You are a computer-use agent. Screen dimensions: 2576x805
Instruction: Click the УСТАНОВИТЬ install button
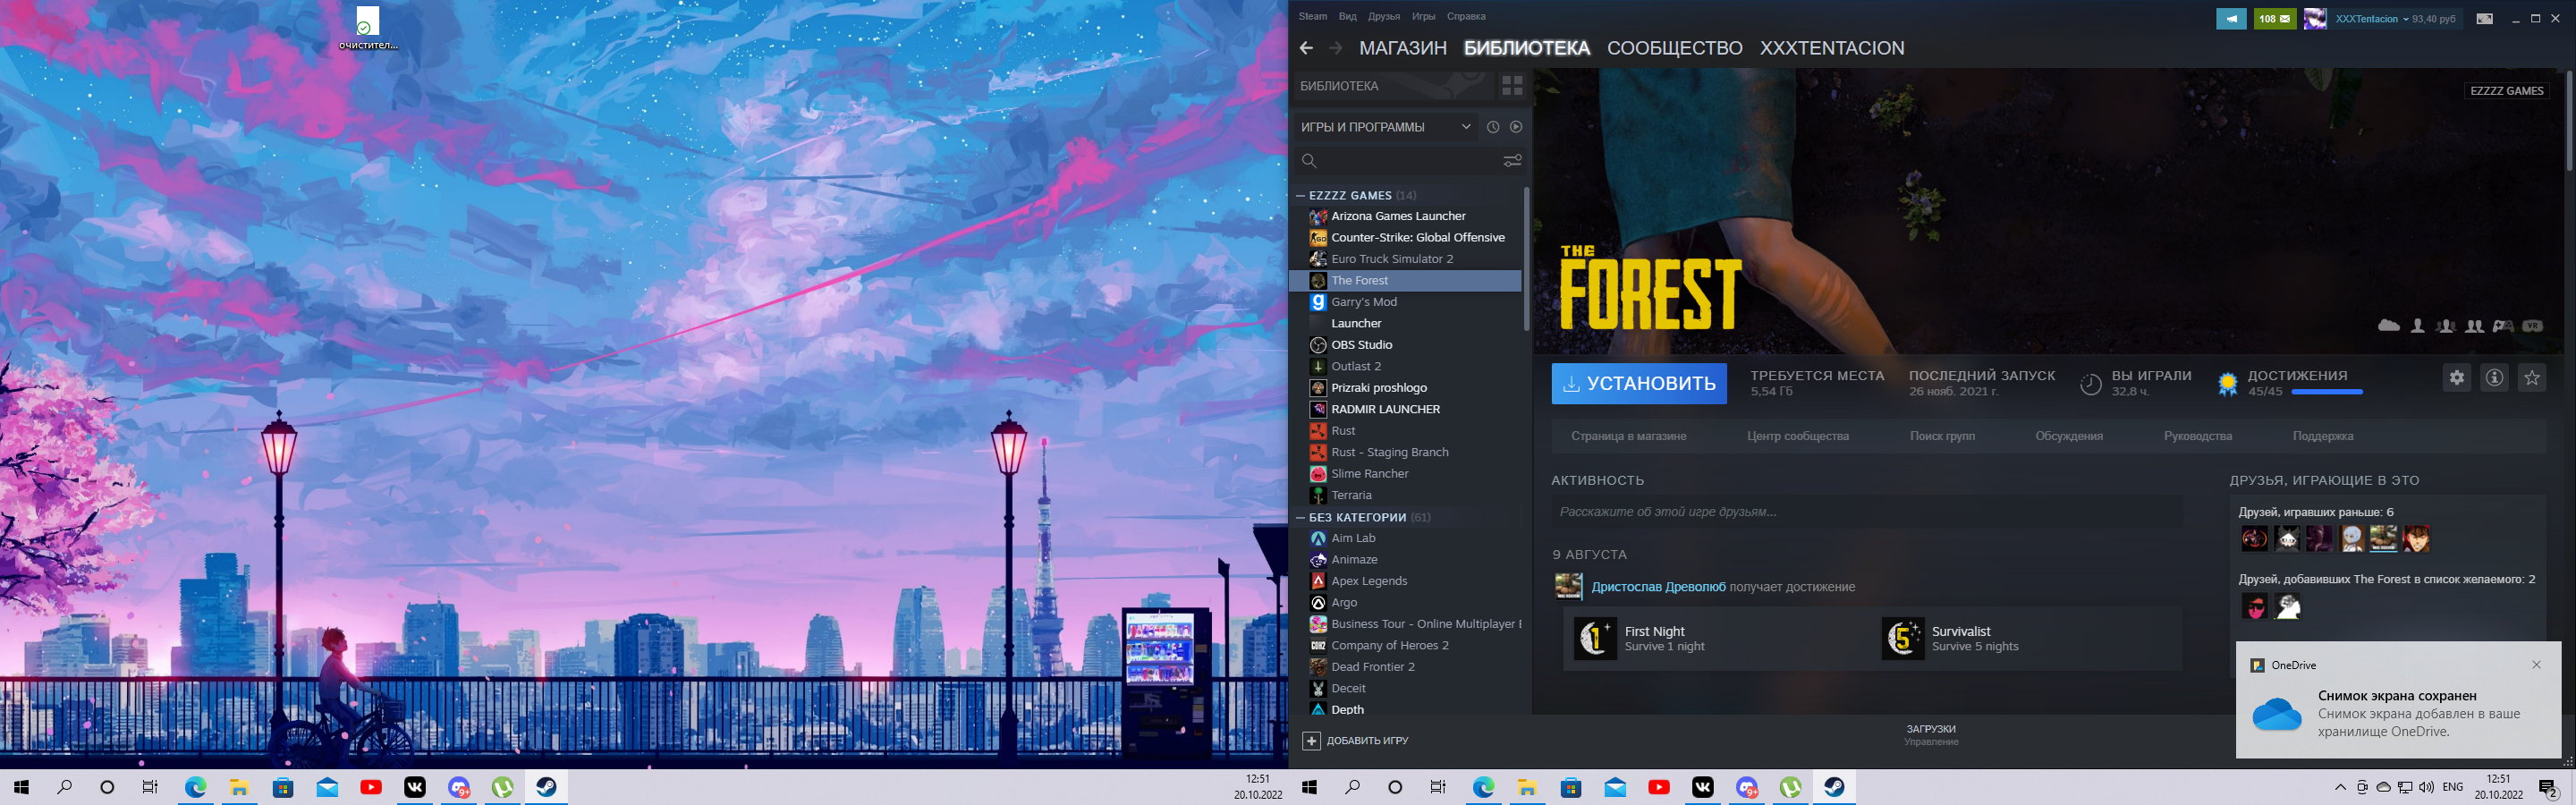point(1639,384)
